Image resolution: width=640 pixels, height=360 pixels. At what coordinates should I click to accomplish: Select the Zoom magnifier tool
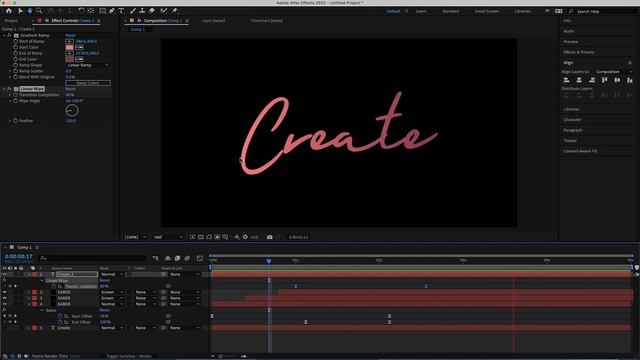[39, 11]
